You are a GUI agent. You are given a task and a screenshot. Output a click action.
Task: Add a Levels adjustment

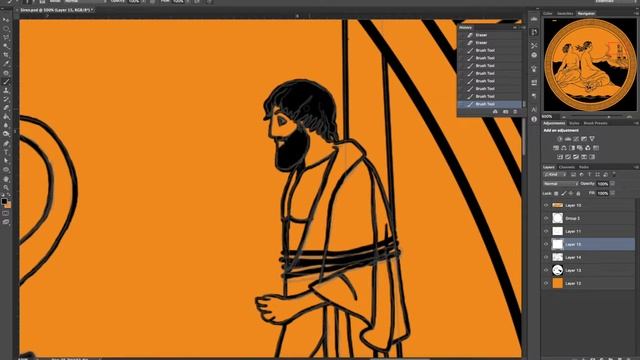coord(568,139)
